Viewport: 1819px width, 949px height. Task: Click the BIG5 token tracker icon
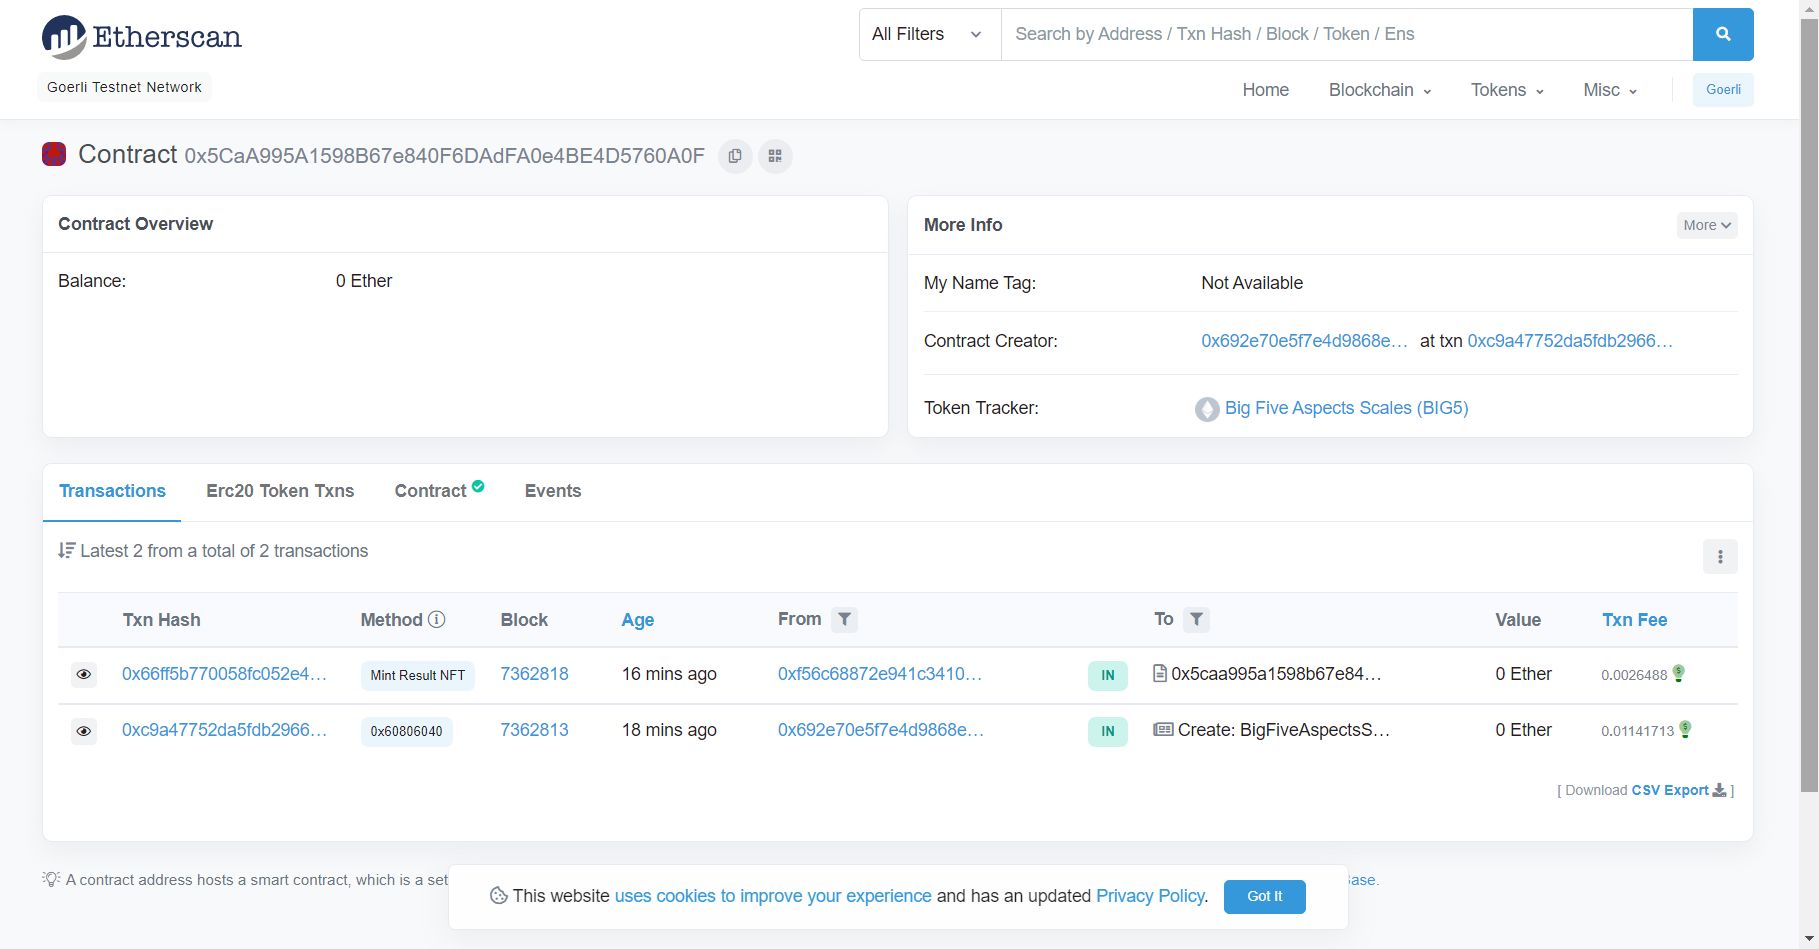[1207, 409]
